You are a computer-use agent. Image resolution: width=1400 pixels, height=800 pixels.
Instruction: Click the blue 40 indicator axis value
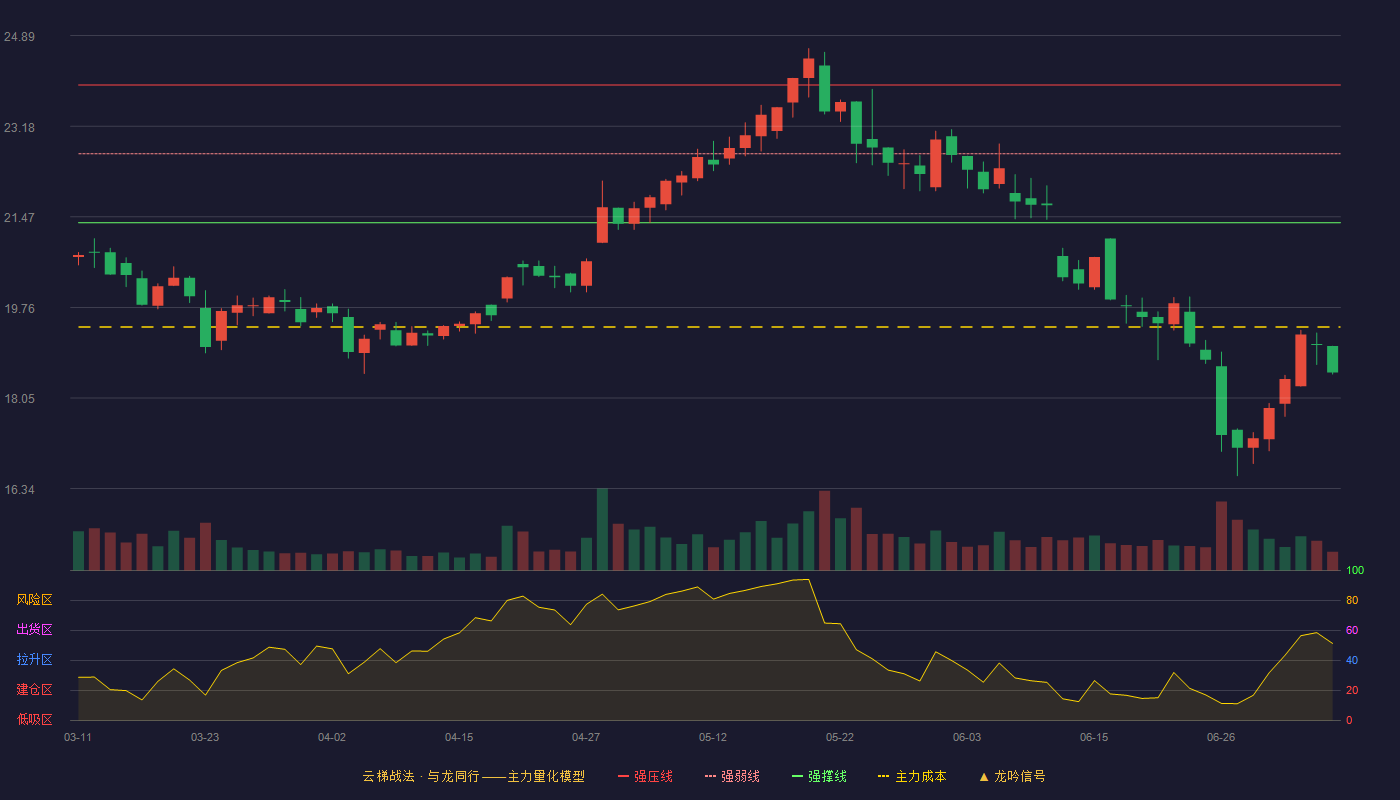pos(1352,660)
